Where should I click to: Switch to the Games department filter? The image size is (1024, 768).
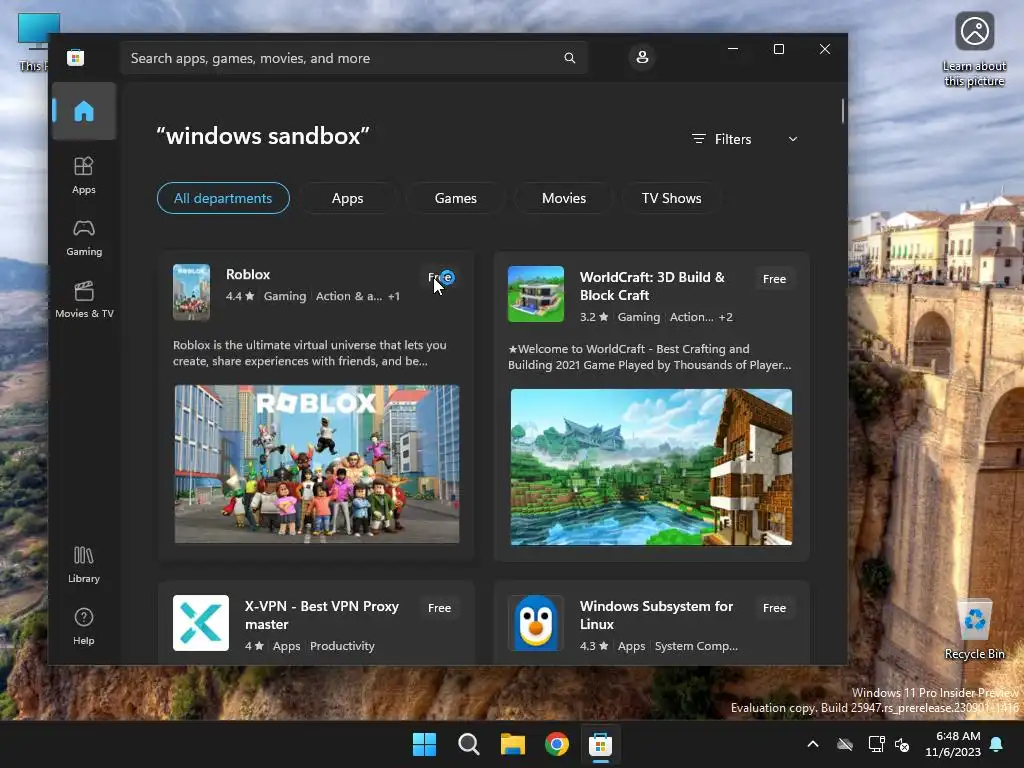pyautogui.click(x=456, y=198)
